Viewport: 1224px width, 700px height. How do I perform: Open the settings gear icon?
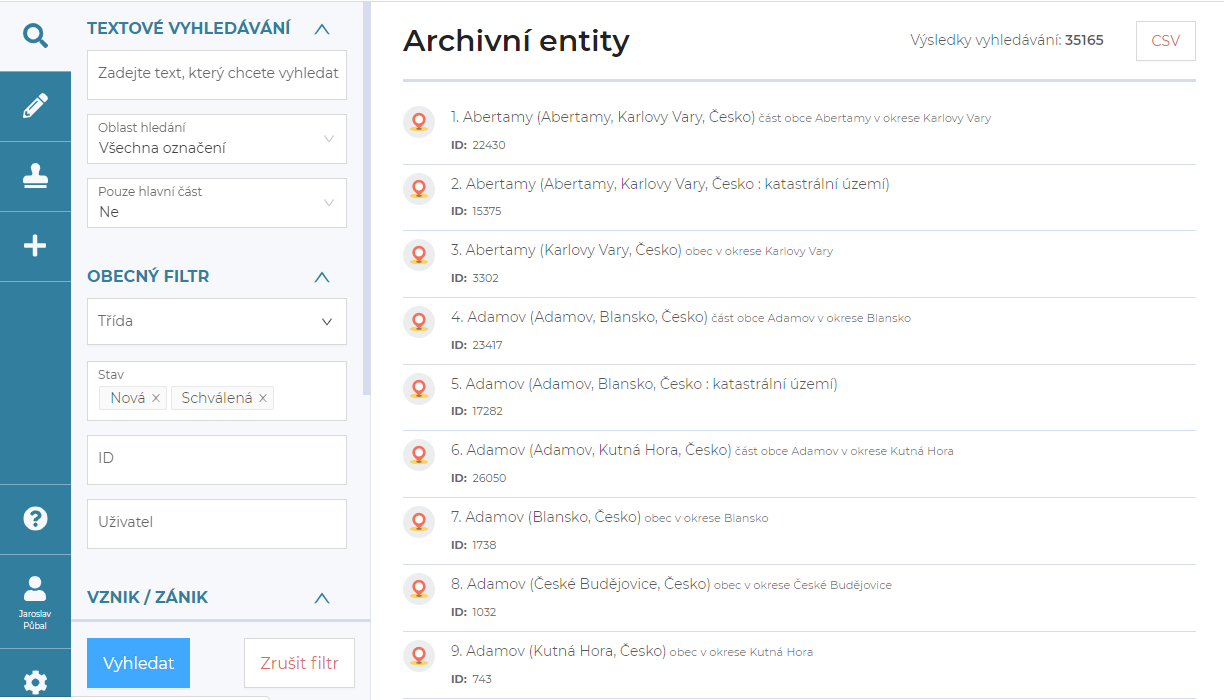[x=35, y=682]
